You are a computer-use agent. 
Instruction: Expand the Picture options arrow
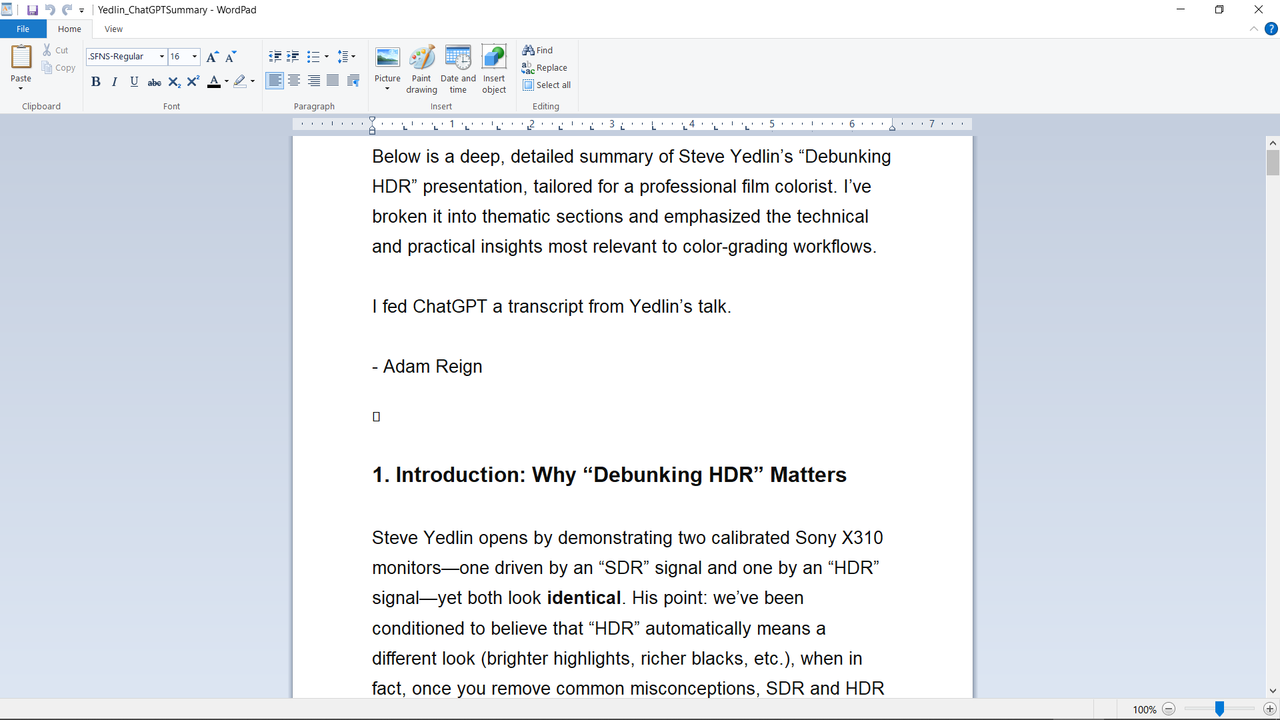tap(387, 89)
